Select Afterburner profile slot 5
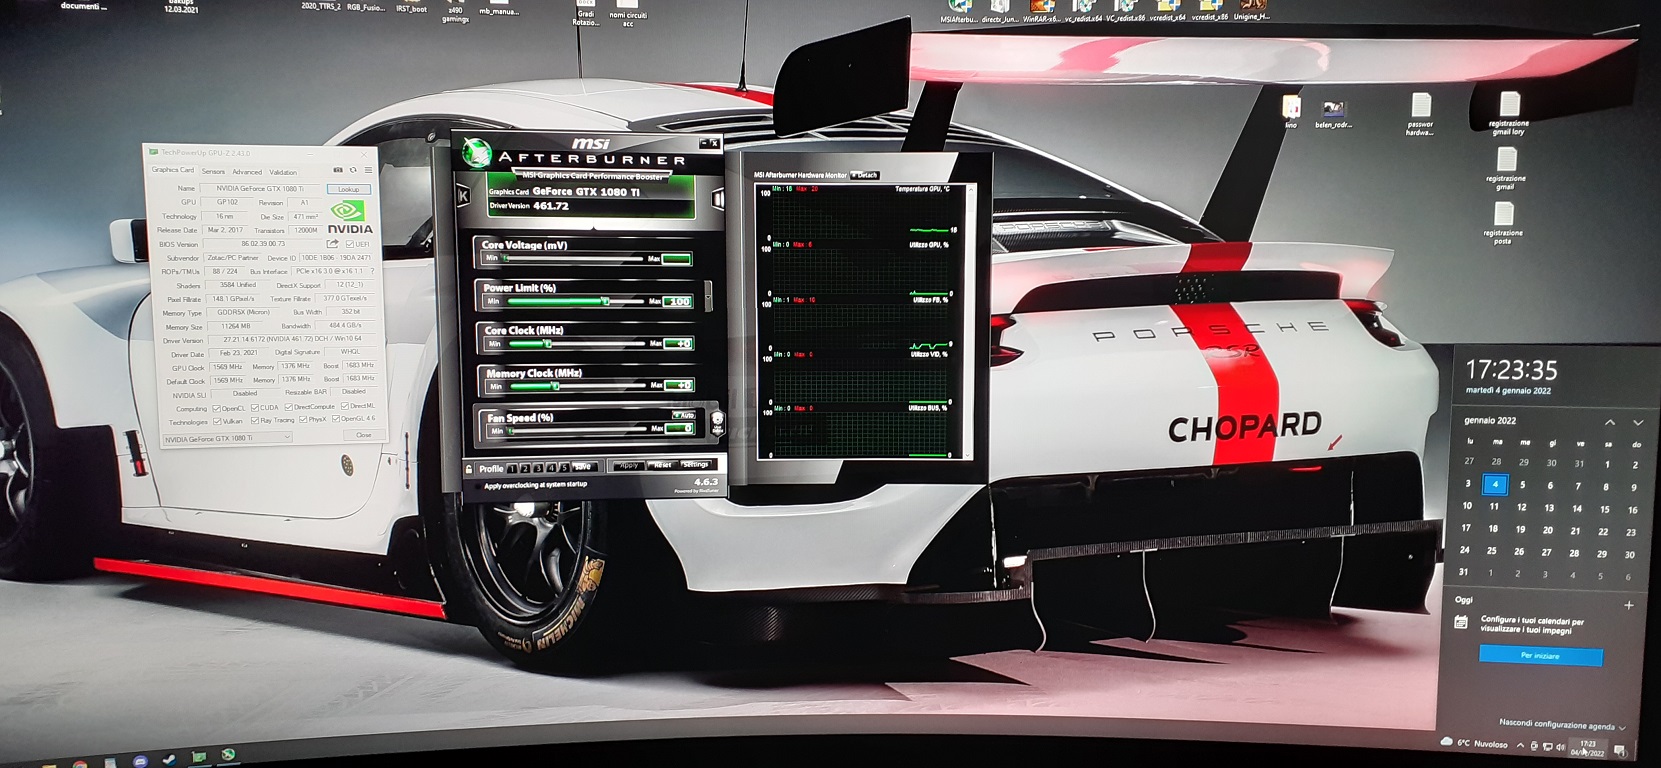 click(x=564, y=467)
